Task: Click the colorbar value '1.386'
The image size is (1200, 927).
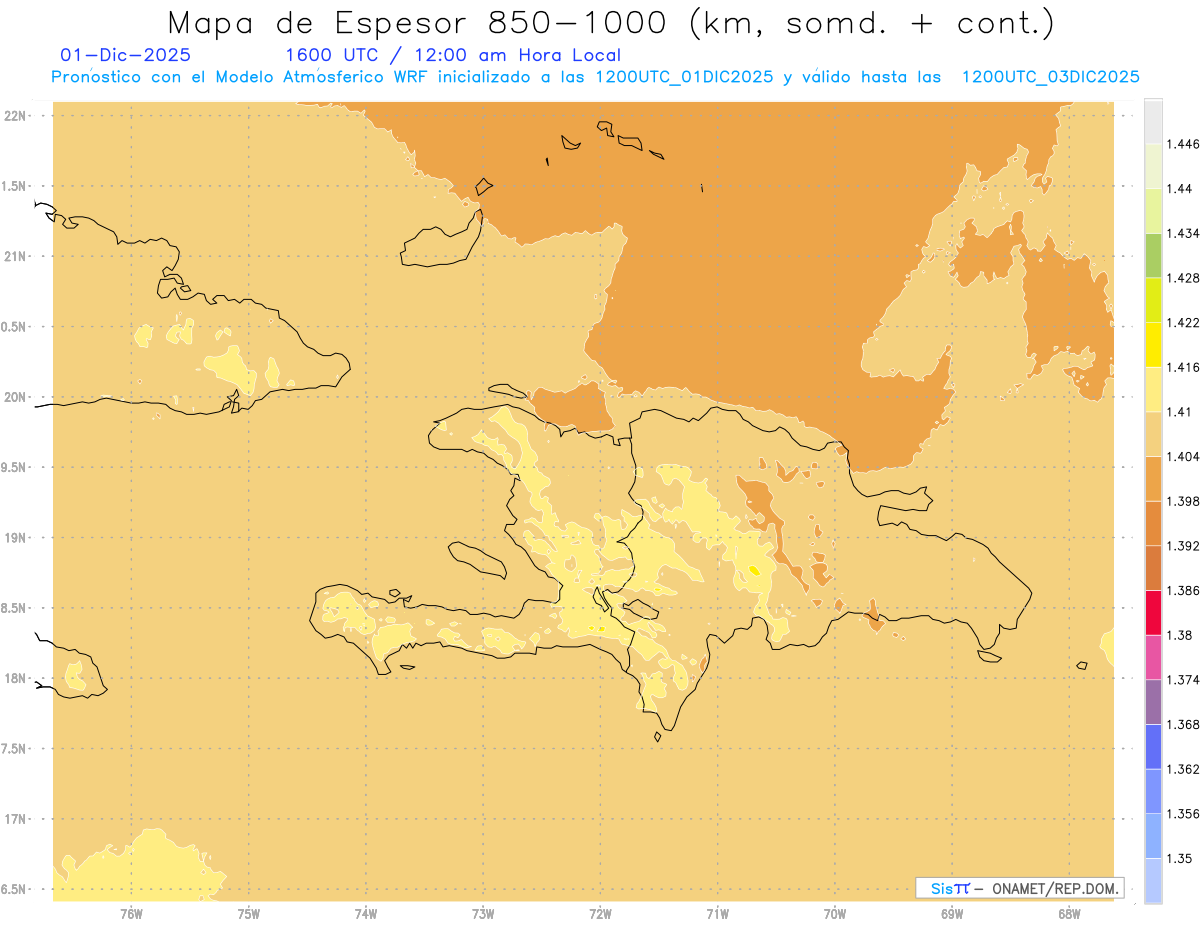Action: click(1184, 591)
